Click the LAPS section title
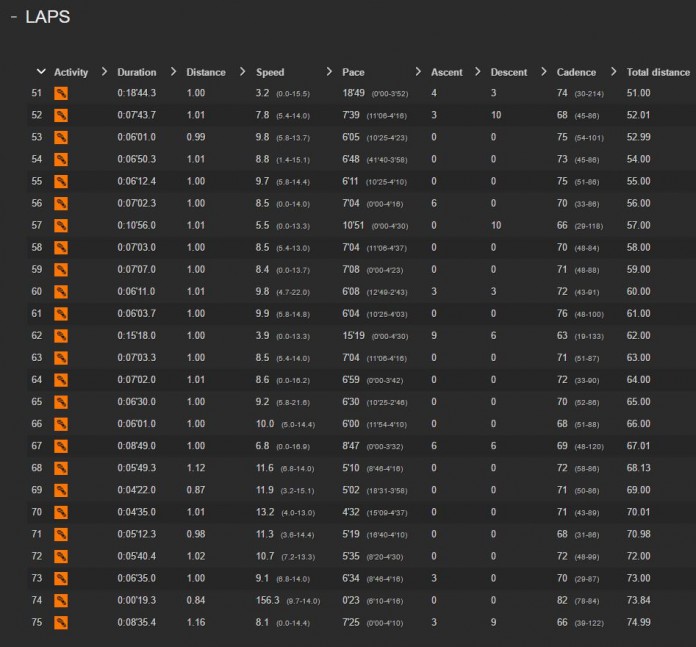This screenshot has height=647, width=696. pyautogui.click(x=47, y=17)
